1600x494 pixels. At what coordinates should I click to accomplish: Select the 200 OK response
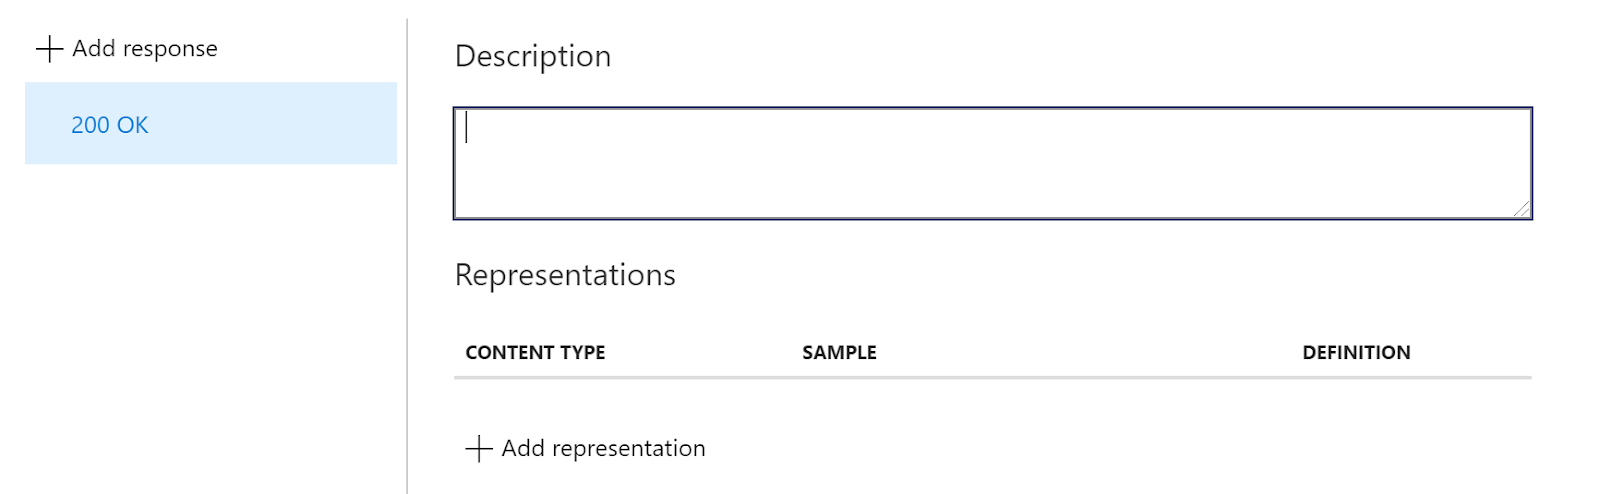click(110, 125)
